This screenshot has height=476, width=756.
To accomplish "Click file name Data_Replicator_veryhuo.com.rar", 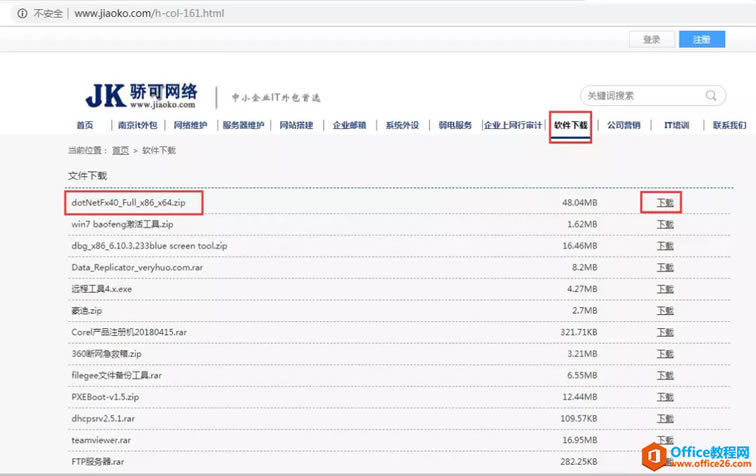I will (137, 268).
